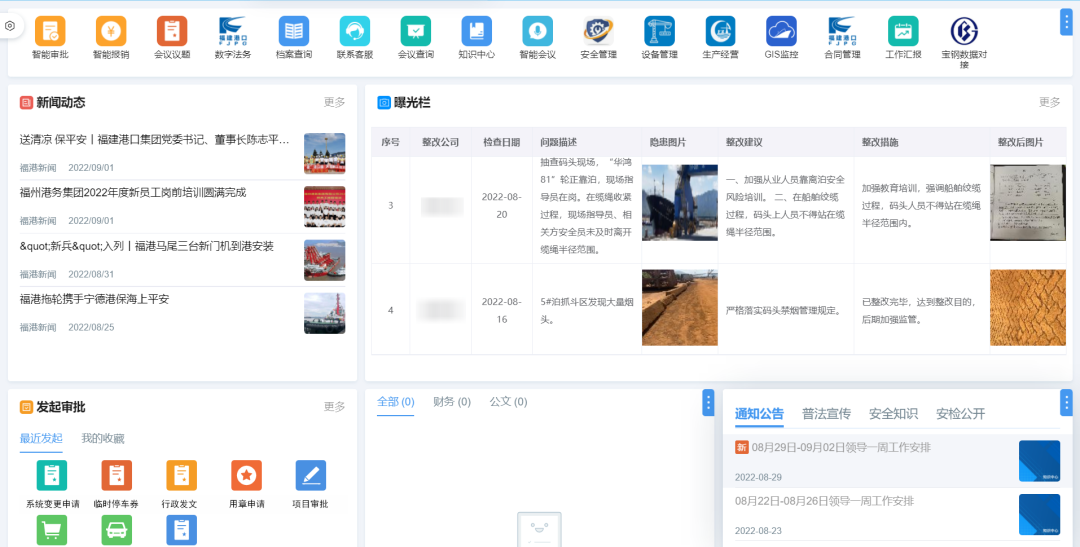Click 更多 in the 新闻动态 panel
Viewport: 1080px width, 547px height.
(335, 103)
